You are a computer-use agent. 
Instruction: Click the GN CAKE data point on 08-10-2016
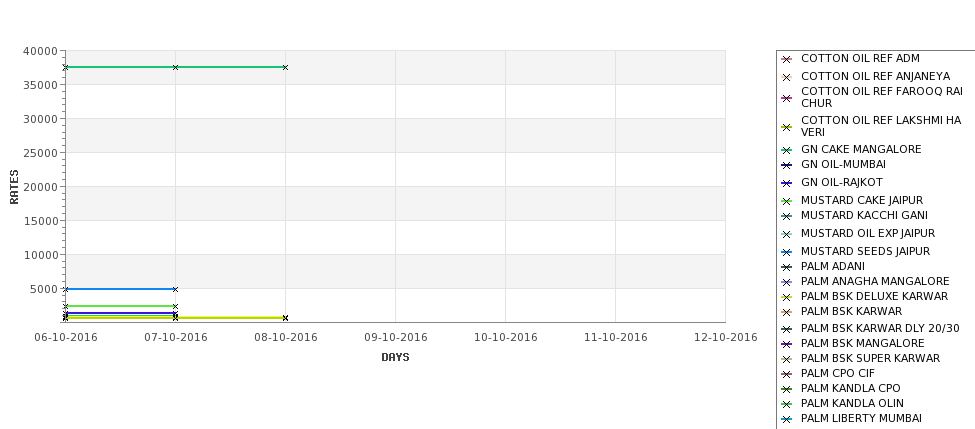tap(285, 67)
